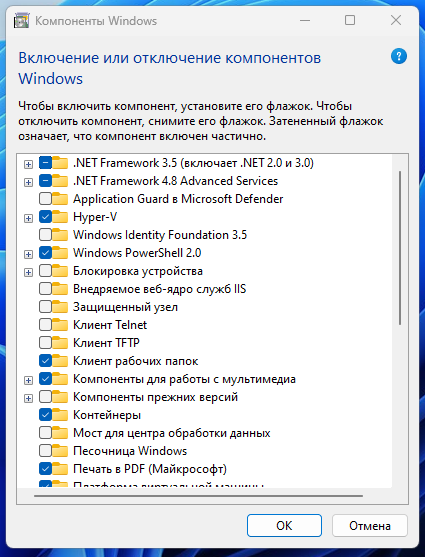Image resolution: width=425 pixels, height=557 pixels.
Task: Click folder icon of Печать в PDF
Action: point(60,469)
